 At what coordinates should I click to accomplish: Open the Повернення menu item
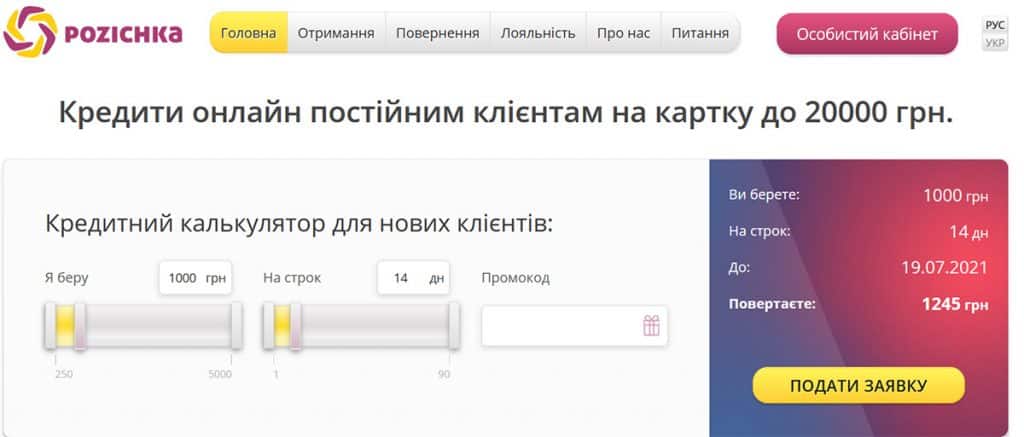(x=437, y=33)
